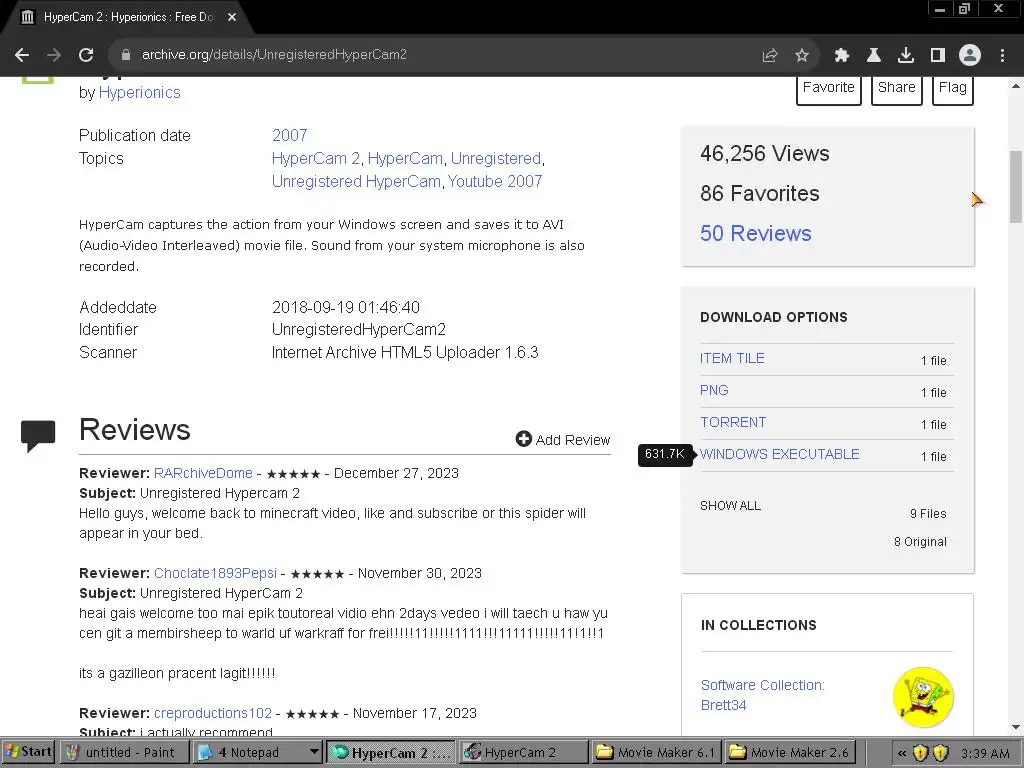Share this page from address bar
The image size is (1024, 768).
pos(770,56)
